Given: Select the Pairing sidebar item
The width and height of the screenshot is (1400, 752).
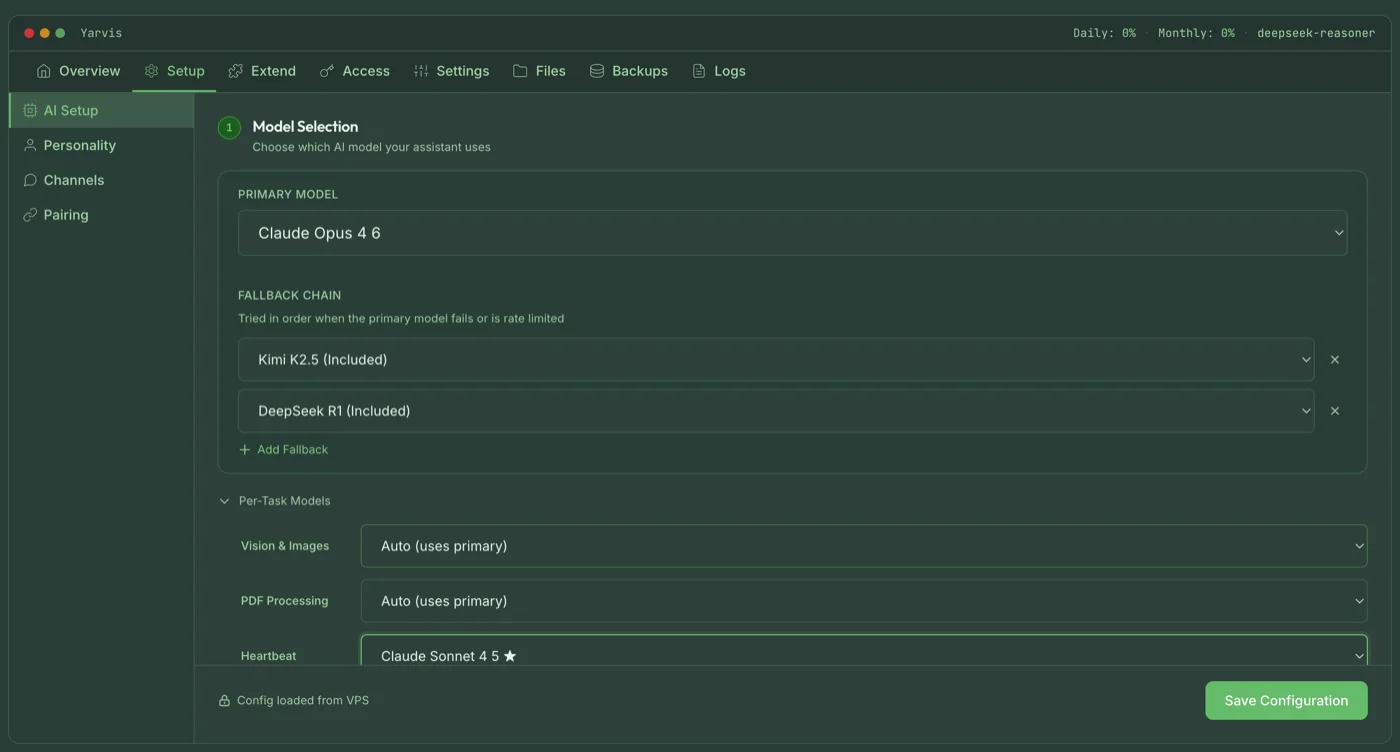Looking at the screenshot, I should (x=65, y=215).
